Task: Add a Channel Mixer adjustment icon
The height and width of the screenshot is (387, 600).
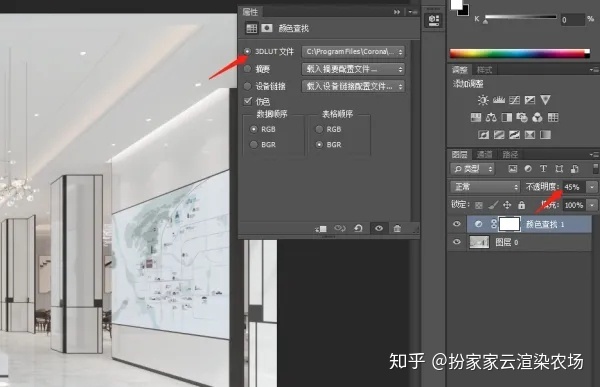Action: (x=537, y=117)
